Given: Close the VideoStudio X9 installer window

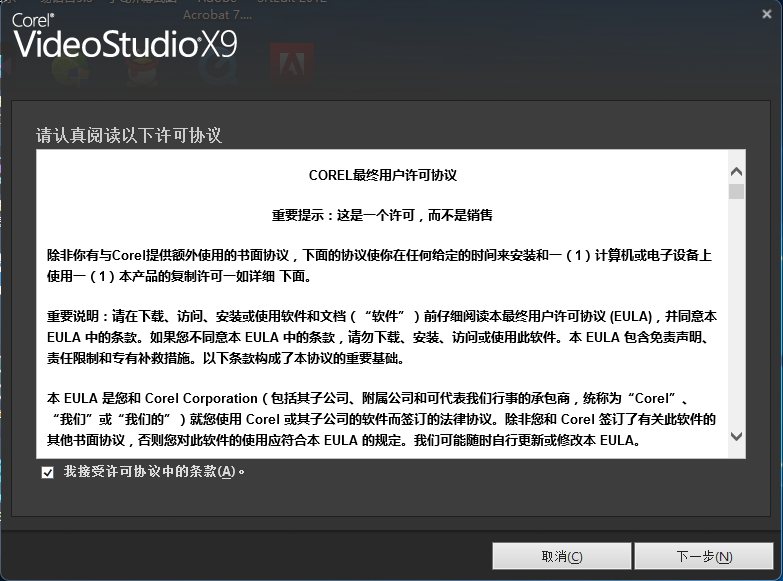Looking at the screenshot, I should (767, 14).
